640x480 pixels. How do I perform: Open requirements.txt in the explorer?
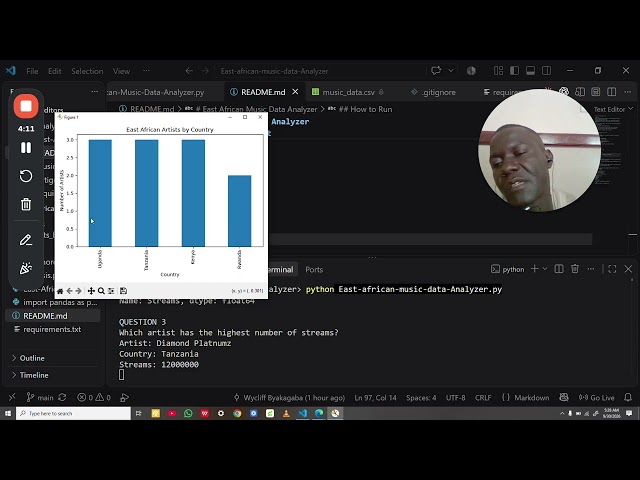pyautogui.click(x=53, y=329)
